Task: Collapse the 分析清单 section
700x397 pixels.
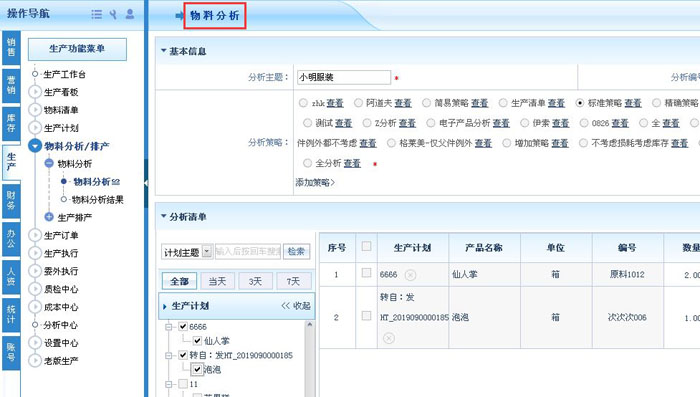Action: (164, 216)
